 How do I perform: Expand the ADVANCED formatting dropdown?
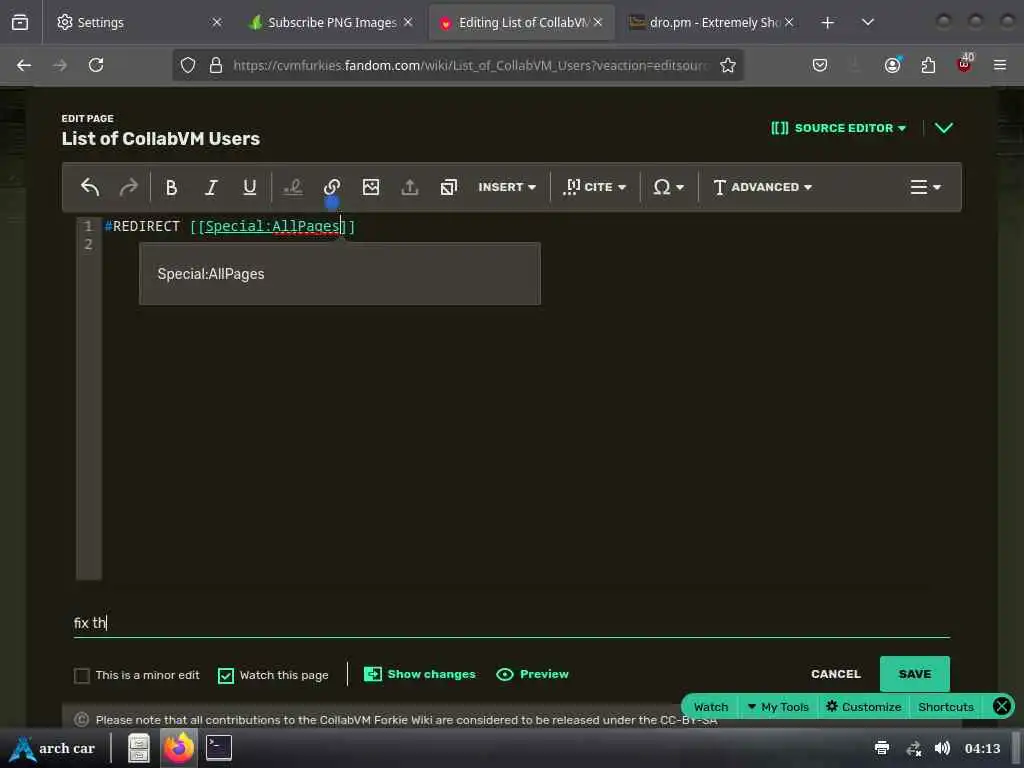[x=762, y=187]
